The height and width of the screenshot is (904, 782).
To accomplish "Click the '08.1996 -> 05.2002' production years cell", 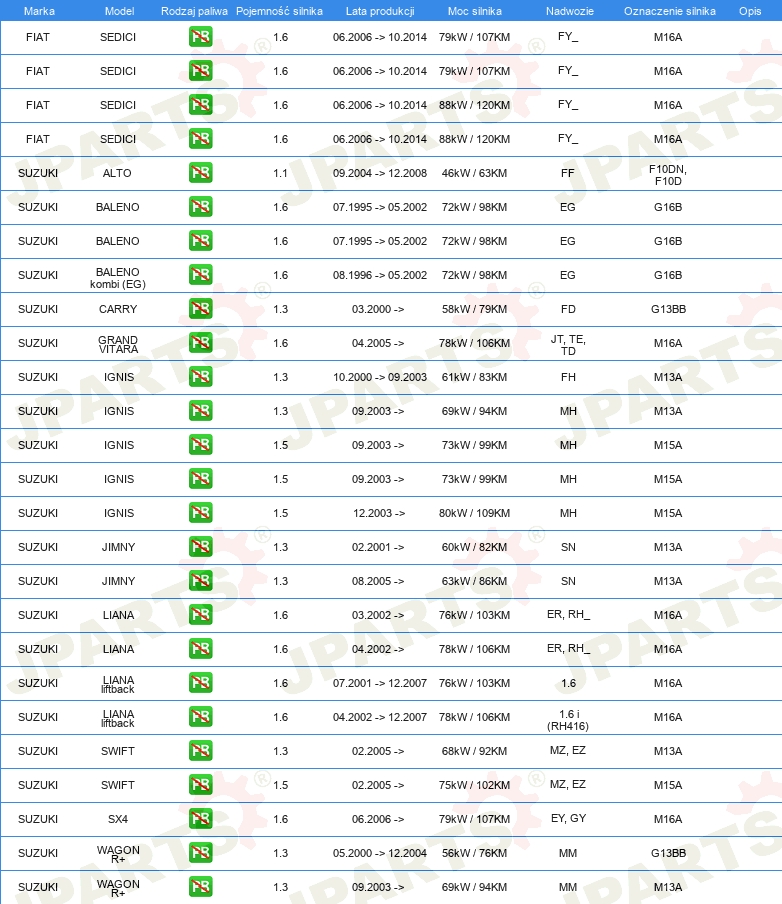I will [x=380, y=275].
